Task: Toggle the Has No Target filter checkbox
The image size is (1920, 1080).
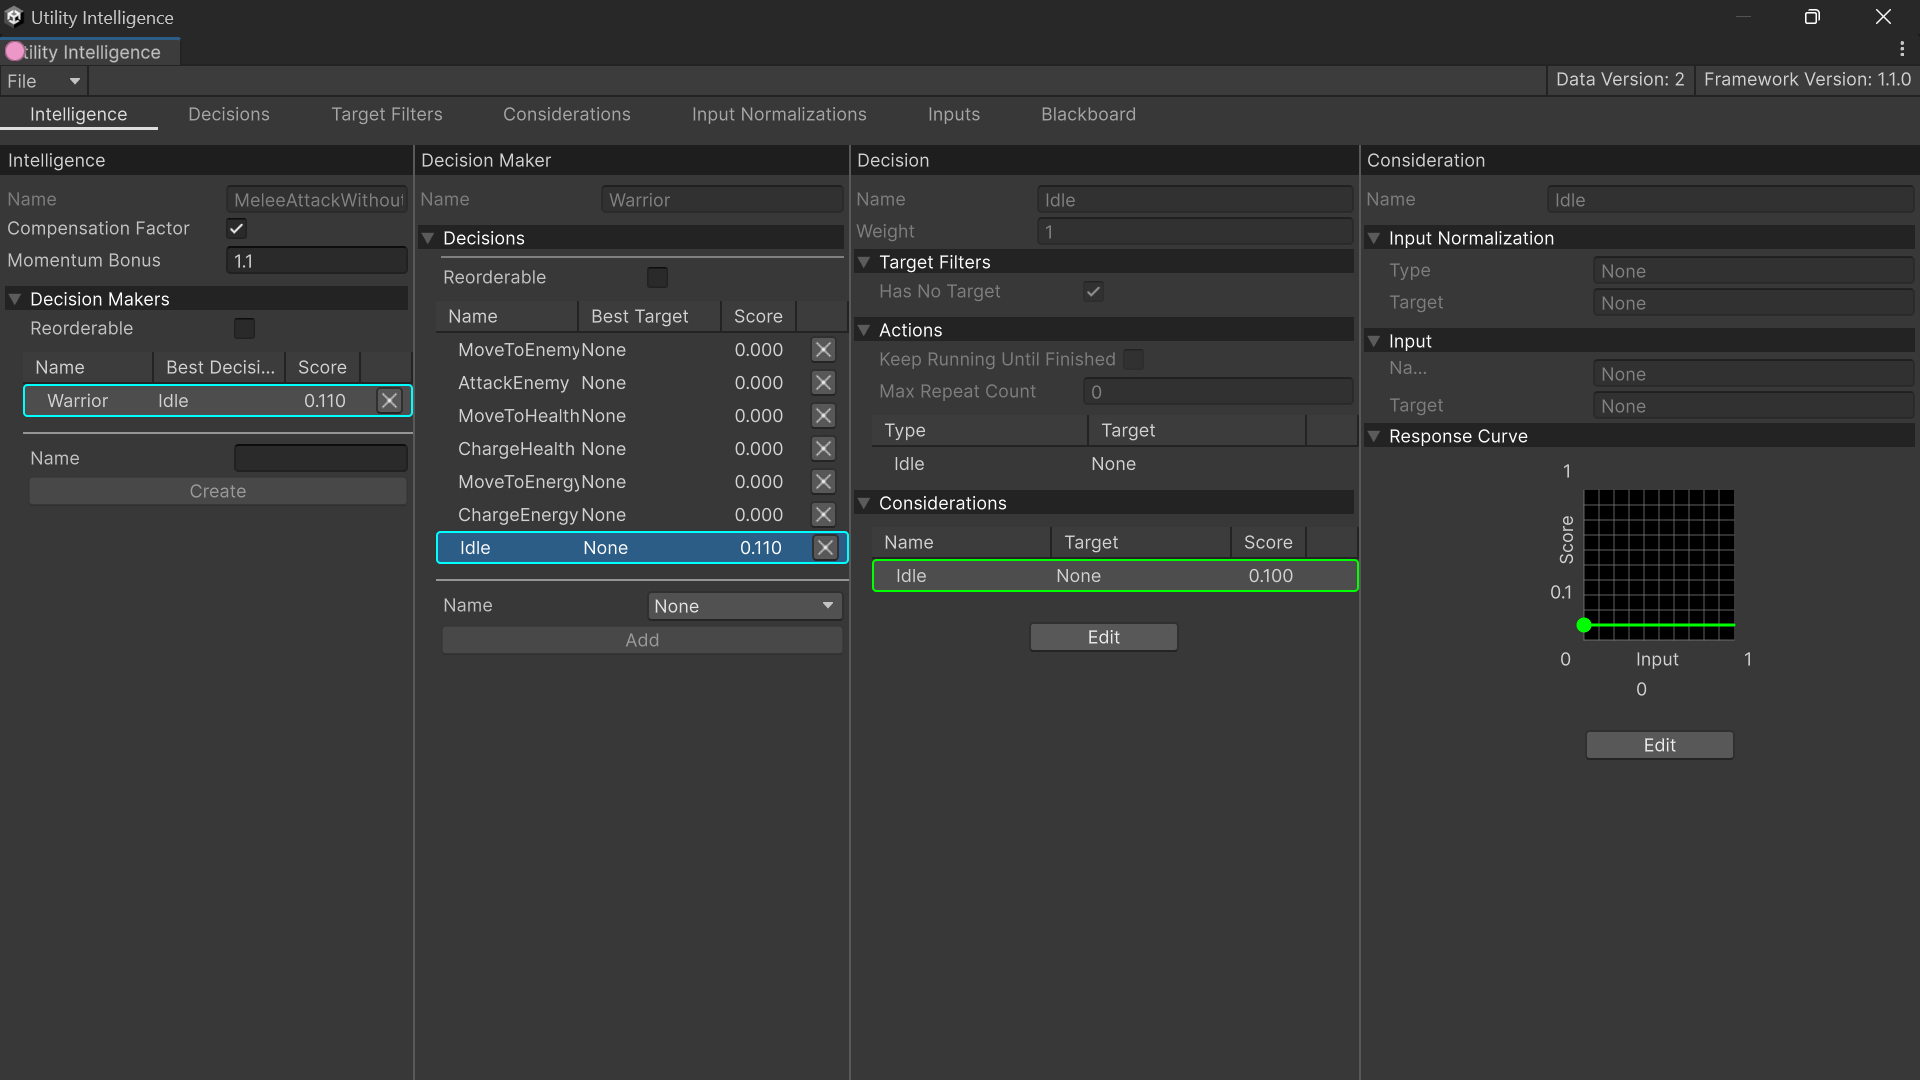Action: (1093, 292)
